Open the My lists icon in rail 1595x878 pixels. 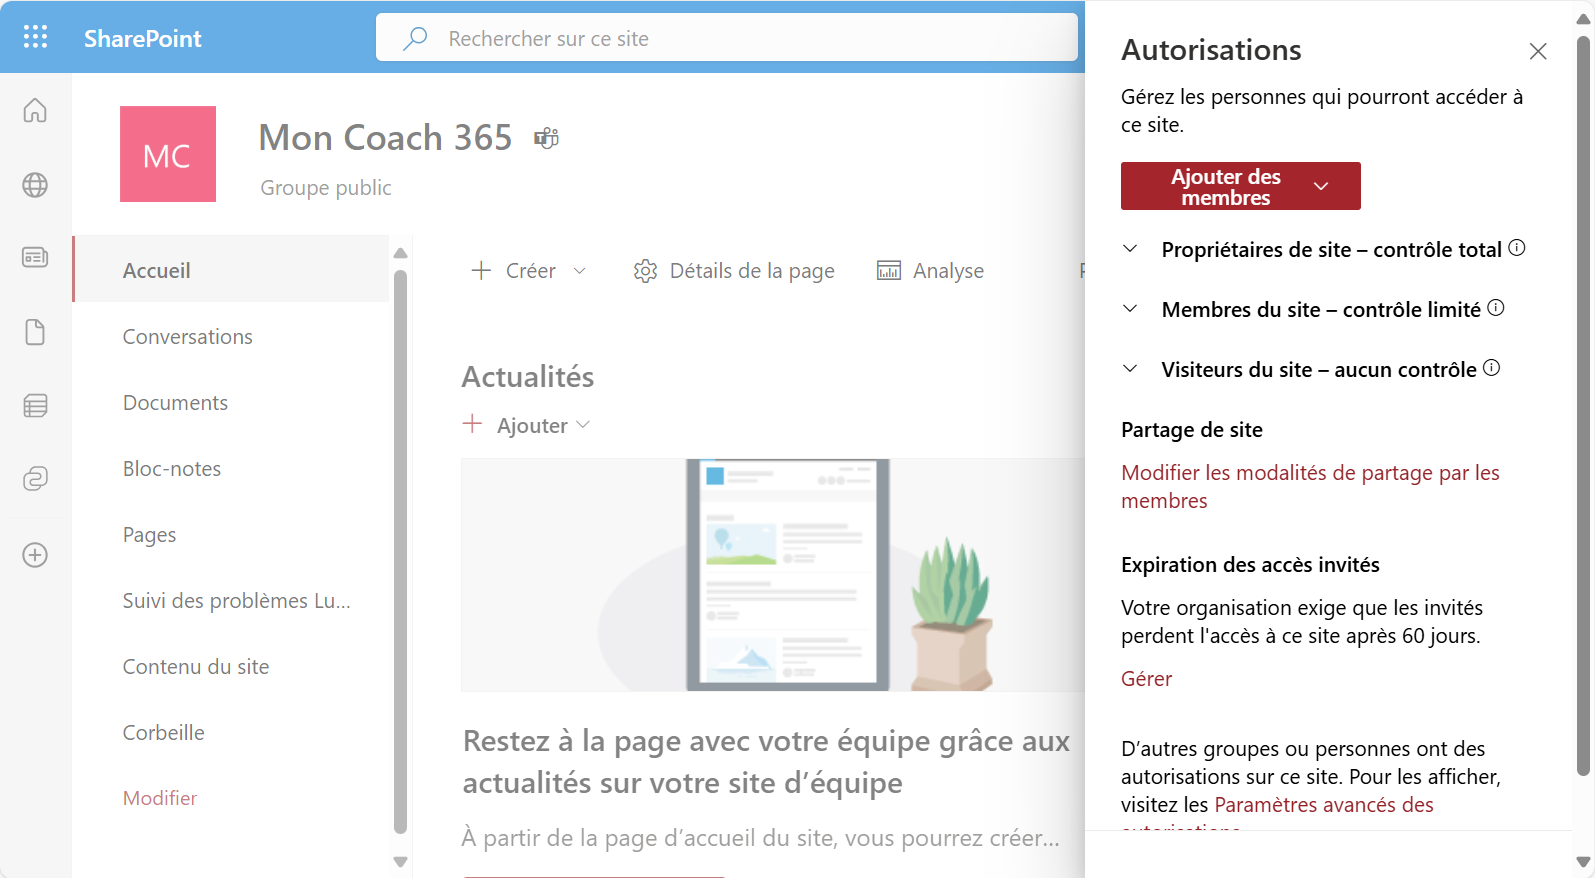(35, 405)
